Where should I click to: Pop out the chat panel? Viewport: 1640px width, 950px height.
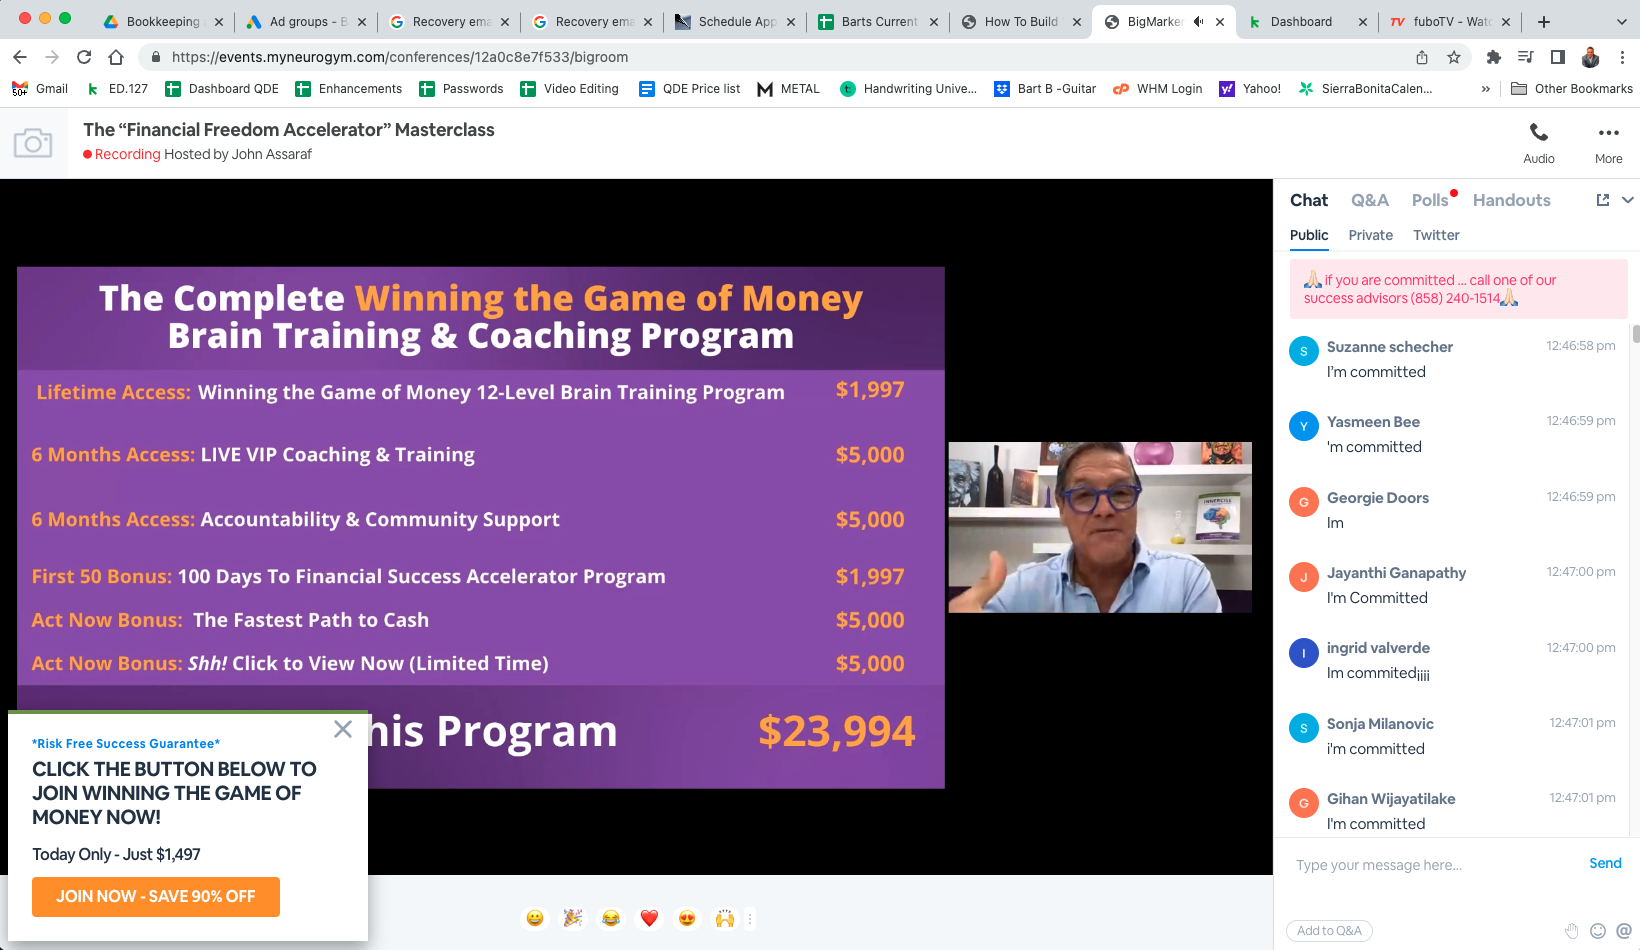(1603, 200)
